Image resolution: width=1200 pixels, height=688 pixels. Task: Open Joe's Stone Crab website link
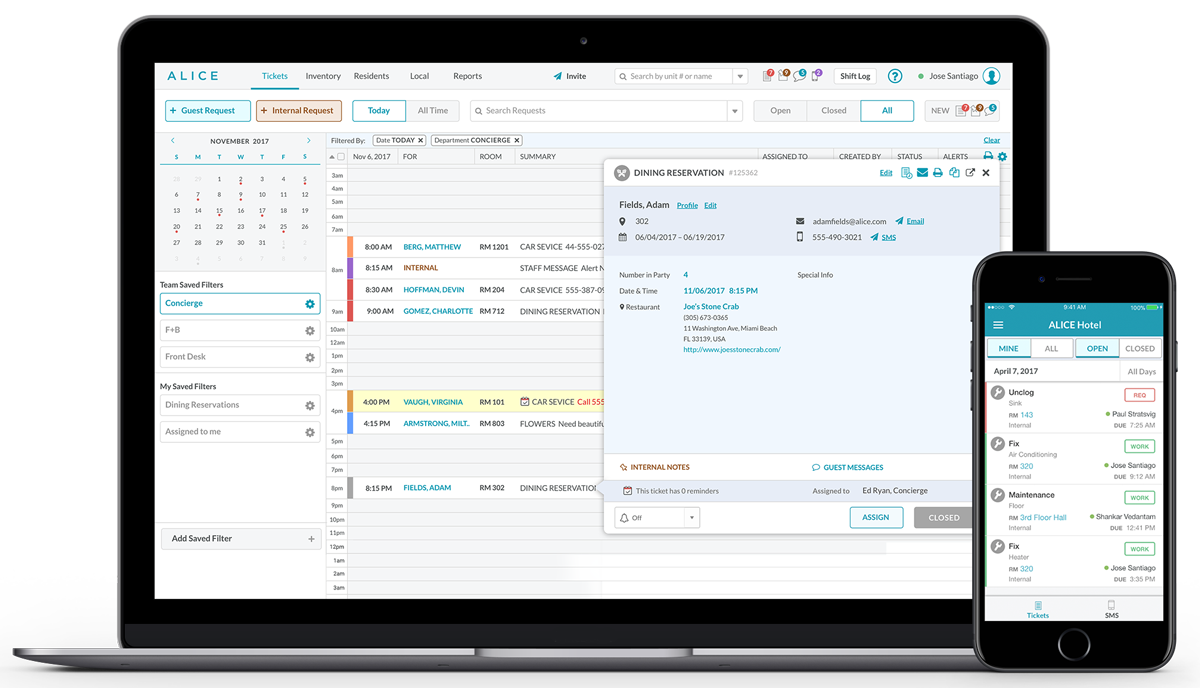[731, 350]
